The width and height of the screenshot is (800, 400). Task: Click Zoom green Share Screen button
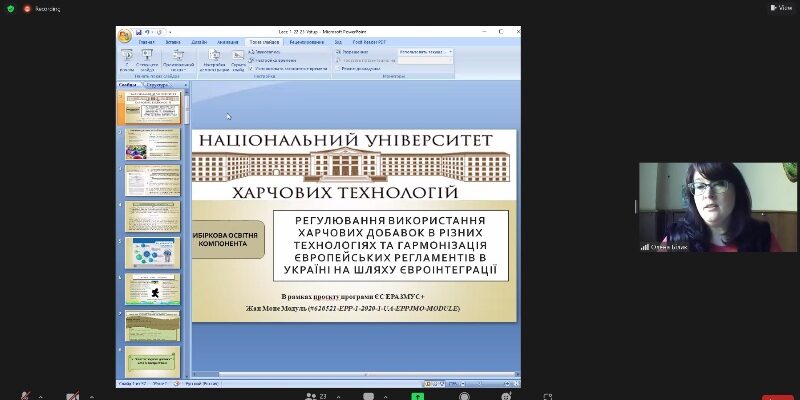click(417, 396)
